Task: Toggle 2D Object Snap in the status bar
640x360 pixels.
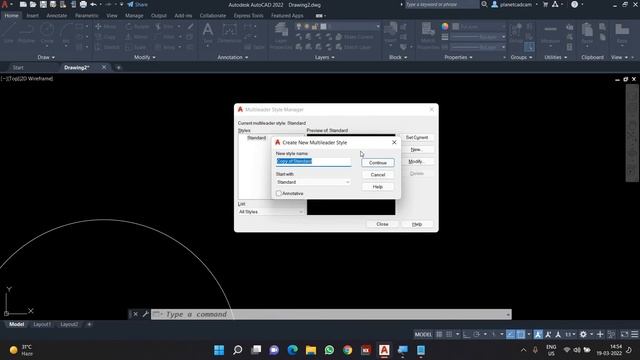Action: pyautogui.click(x=521, y=334)
